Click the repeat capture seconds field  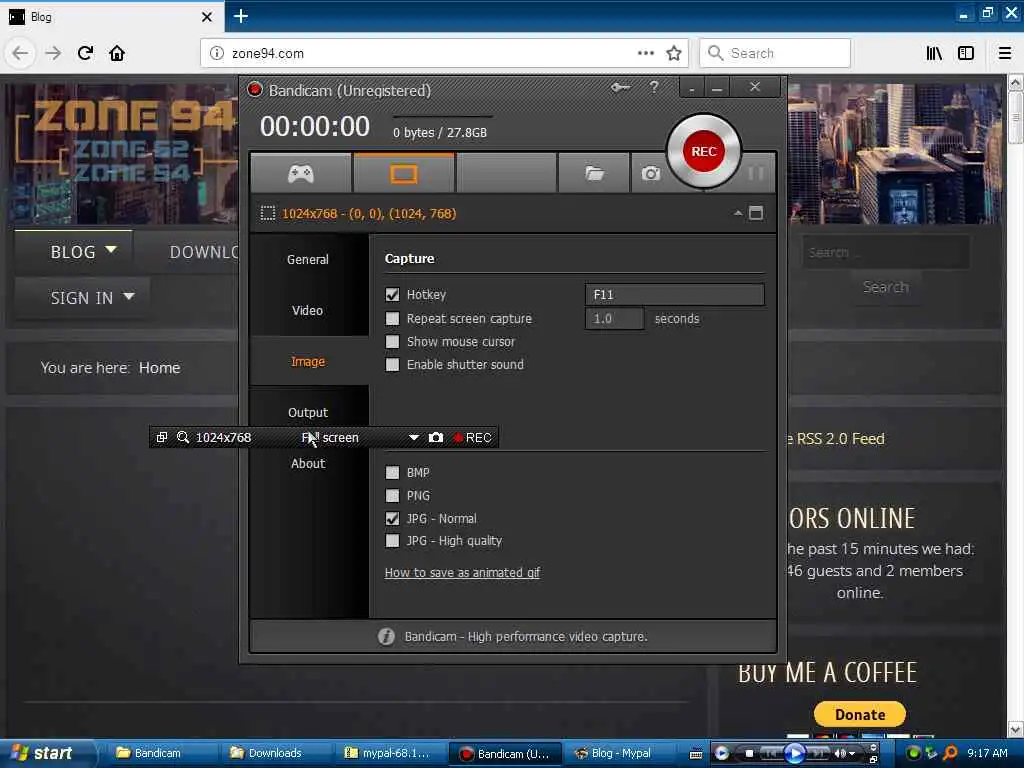pos(615,319)
